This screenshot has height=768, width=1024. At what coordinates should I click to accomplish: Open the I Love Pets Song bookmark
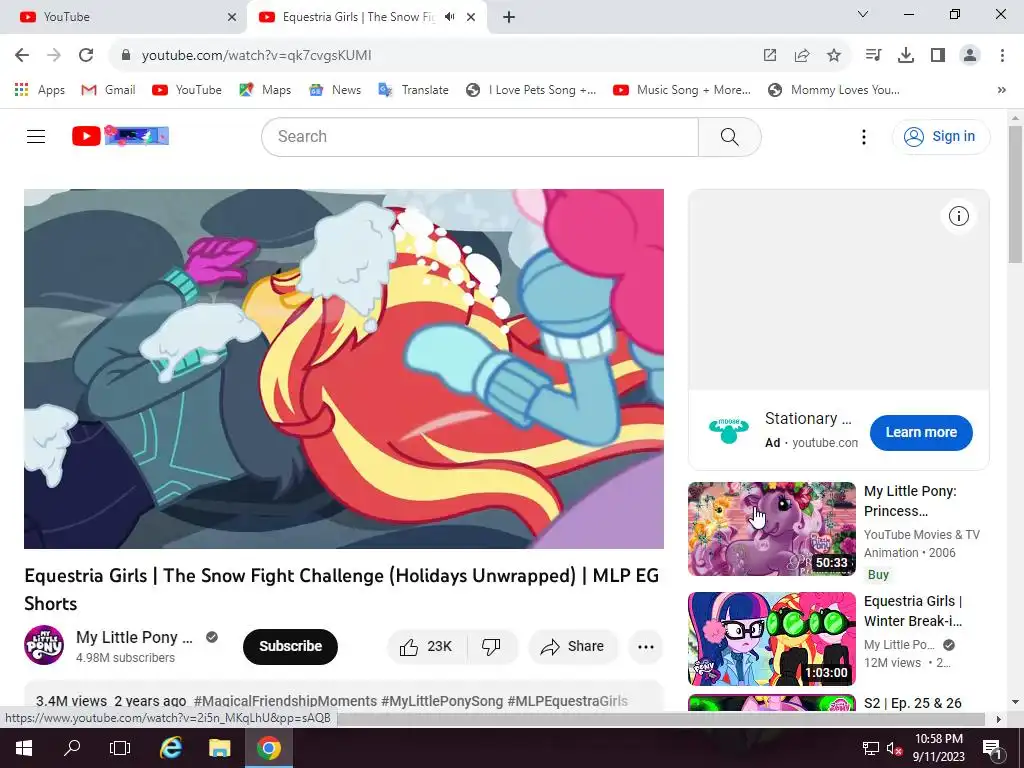pos(531,90)
